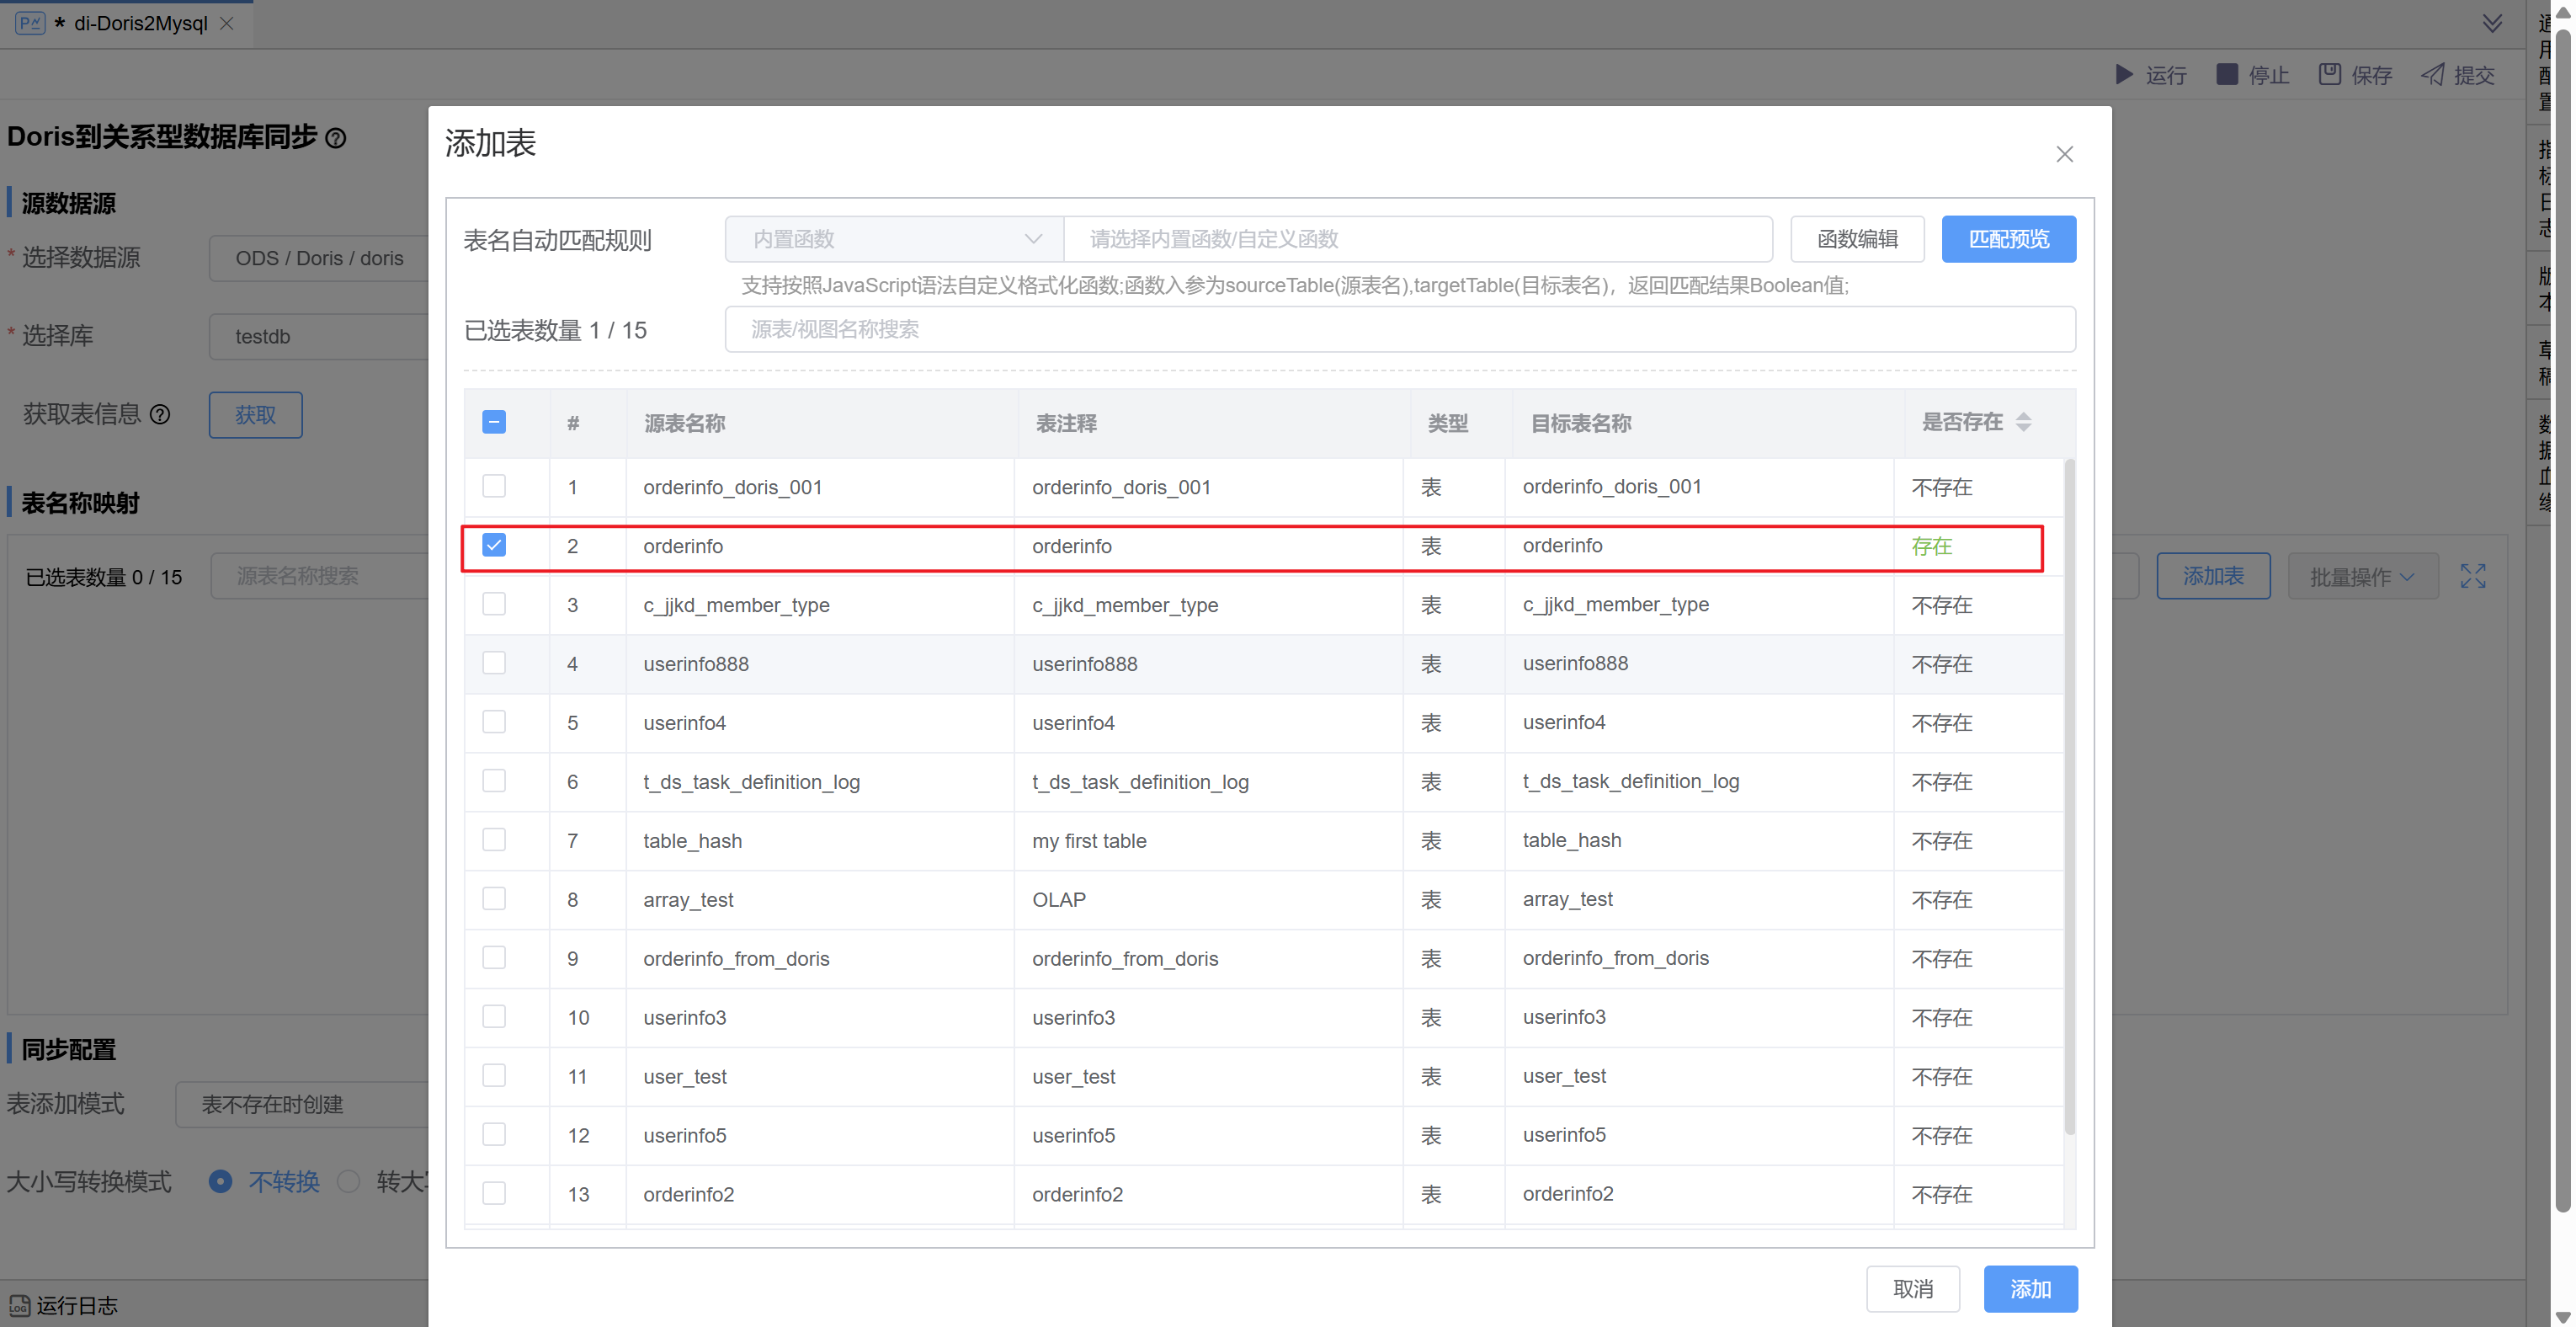Click the fullscreen expand icon
The image size is (2576, 1327).
pos(2473,576)
